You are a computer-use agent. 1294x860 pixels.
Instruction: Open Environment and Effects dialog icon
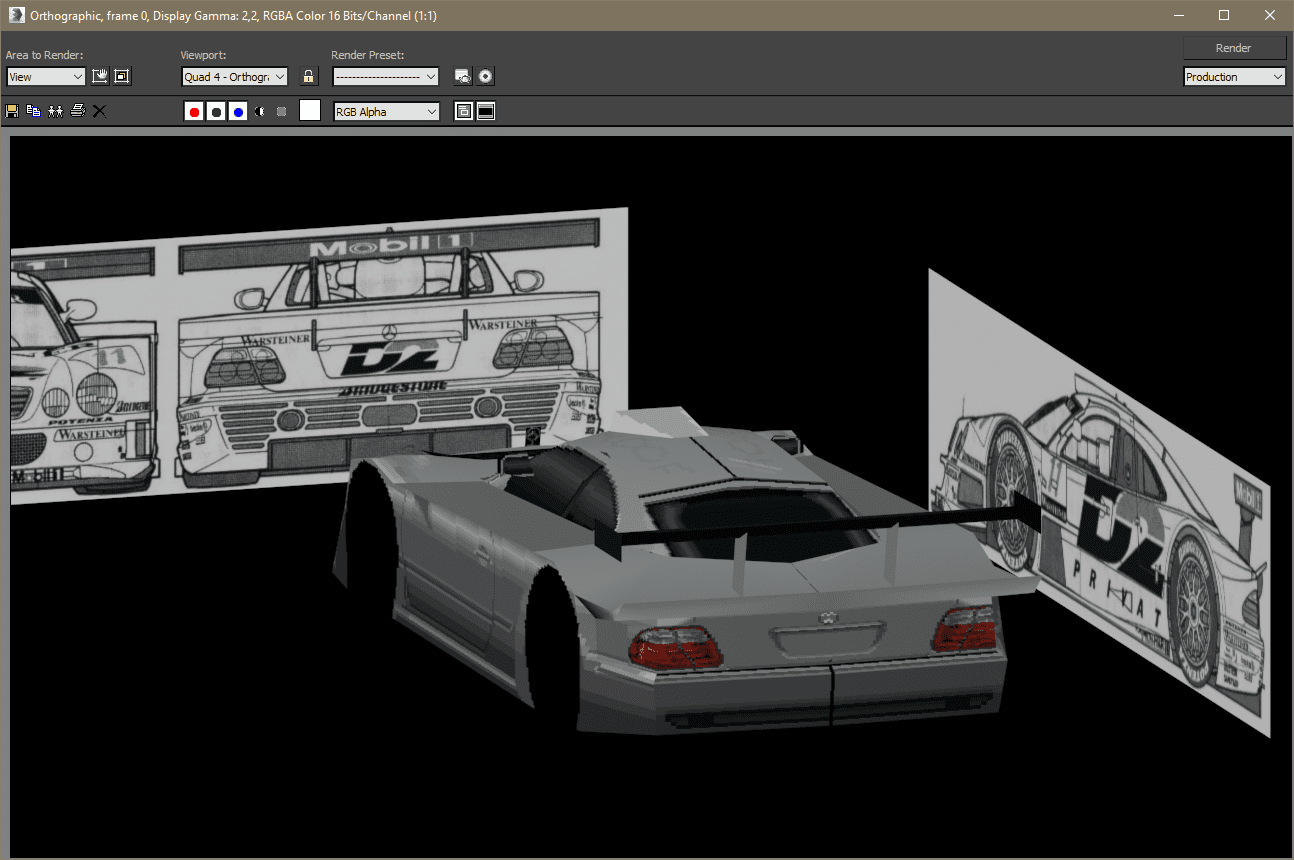click(x=485, y=76)
